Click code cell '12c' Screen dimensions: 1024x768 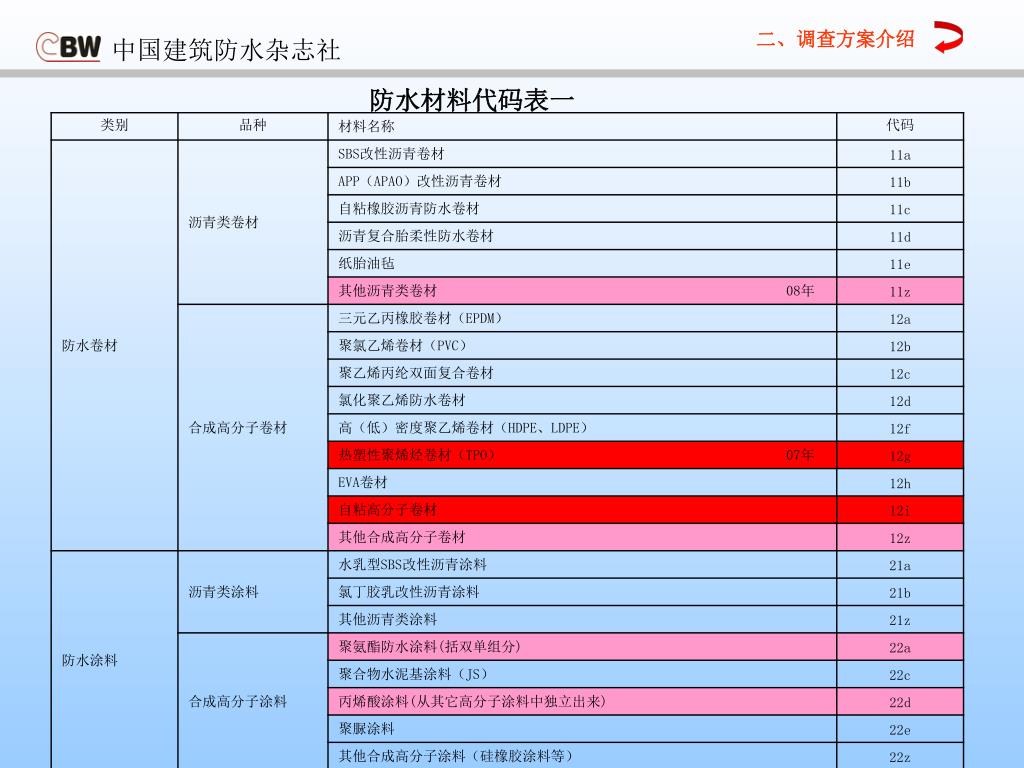click(x=900, y=373)
